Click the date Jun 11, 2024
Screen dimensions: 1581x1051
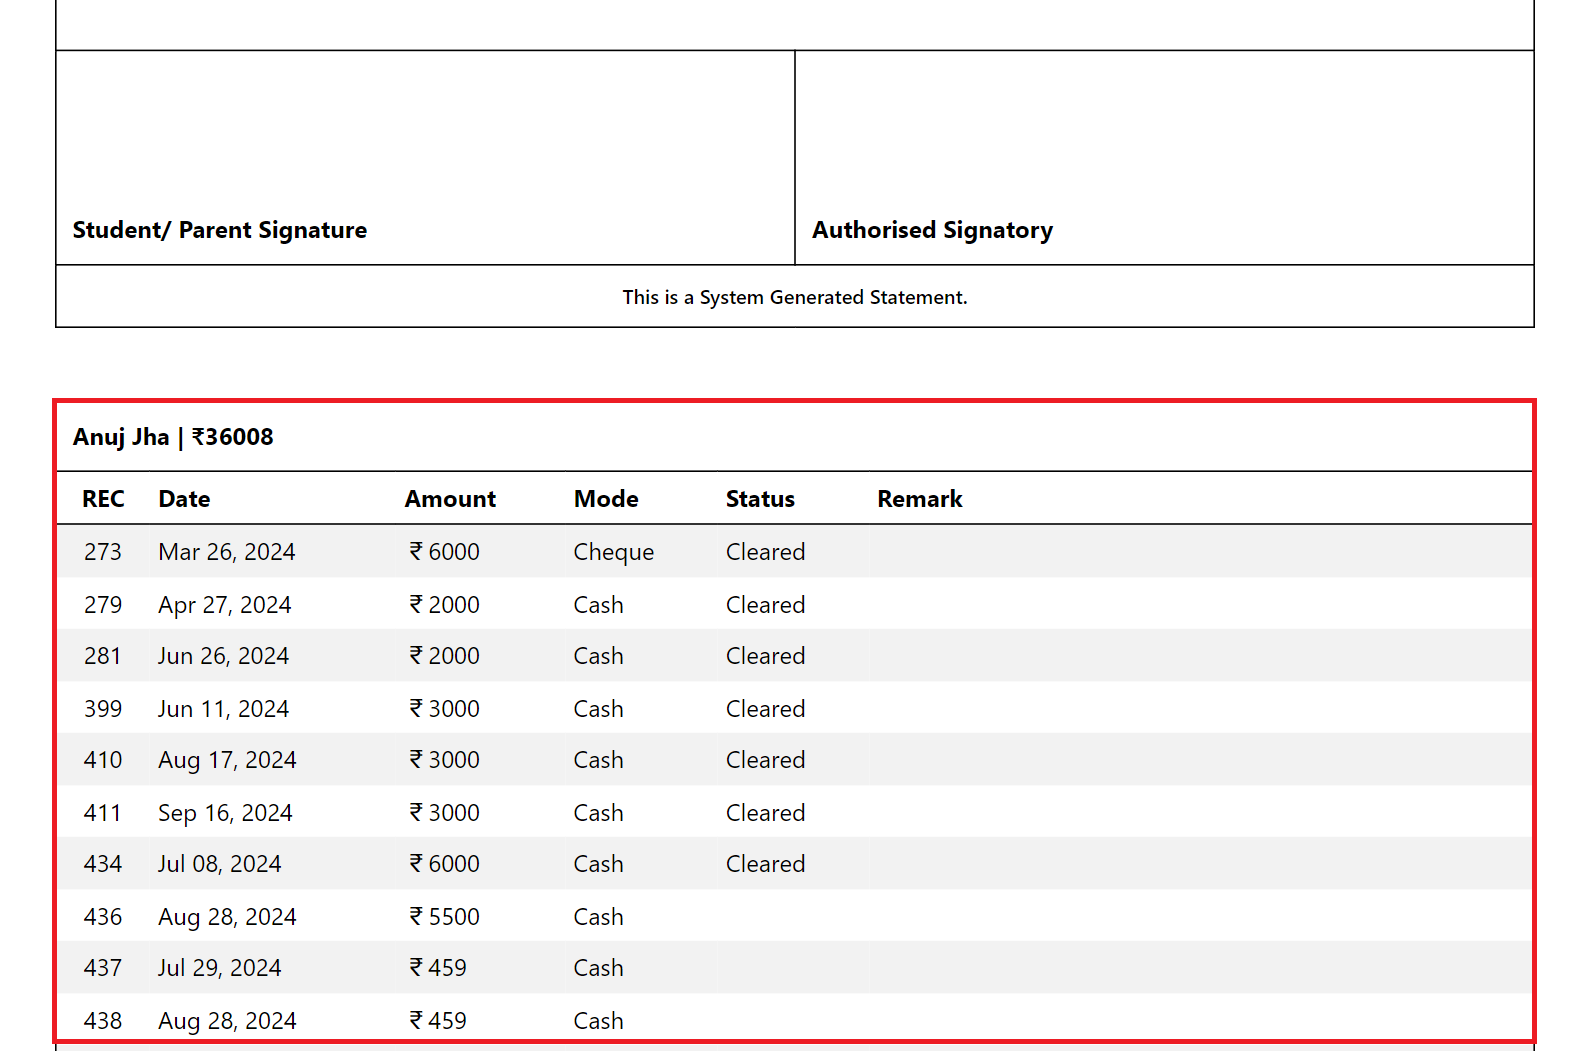(x=224, y=709)
